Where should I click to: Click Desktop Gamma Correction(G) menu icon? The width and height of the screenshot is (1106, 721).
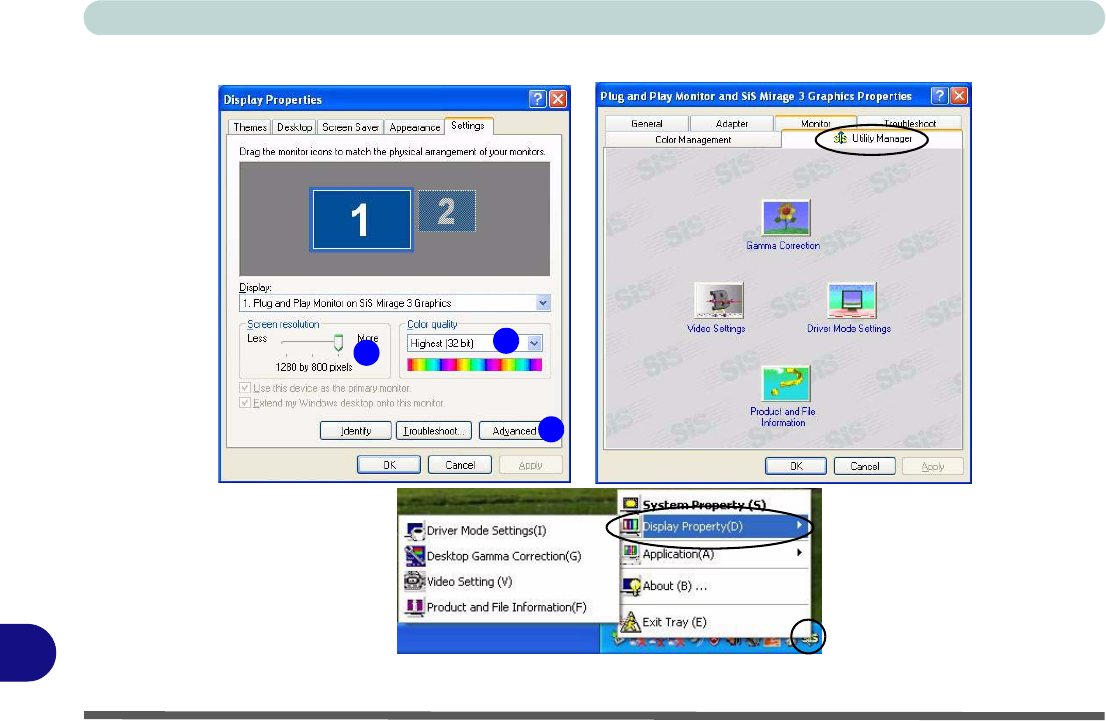[x=414, y=557]
